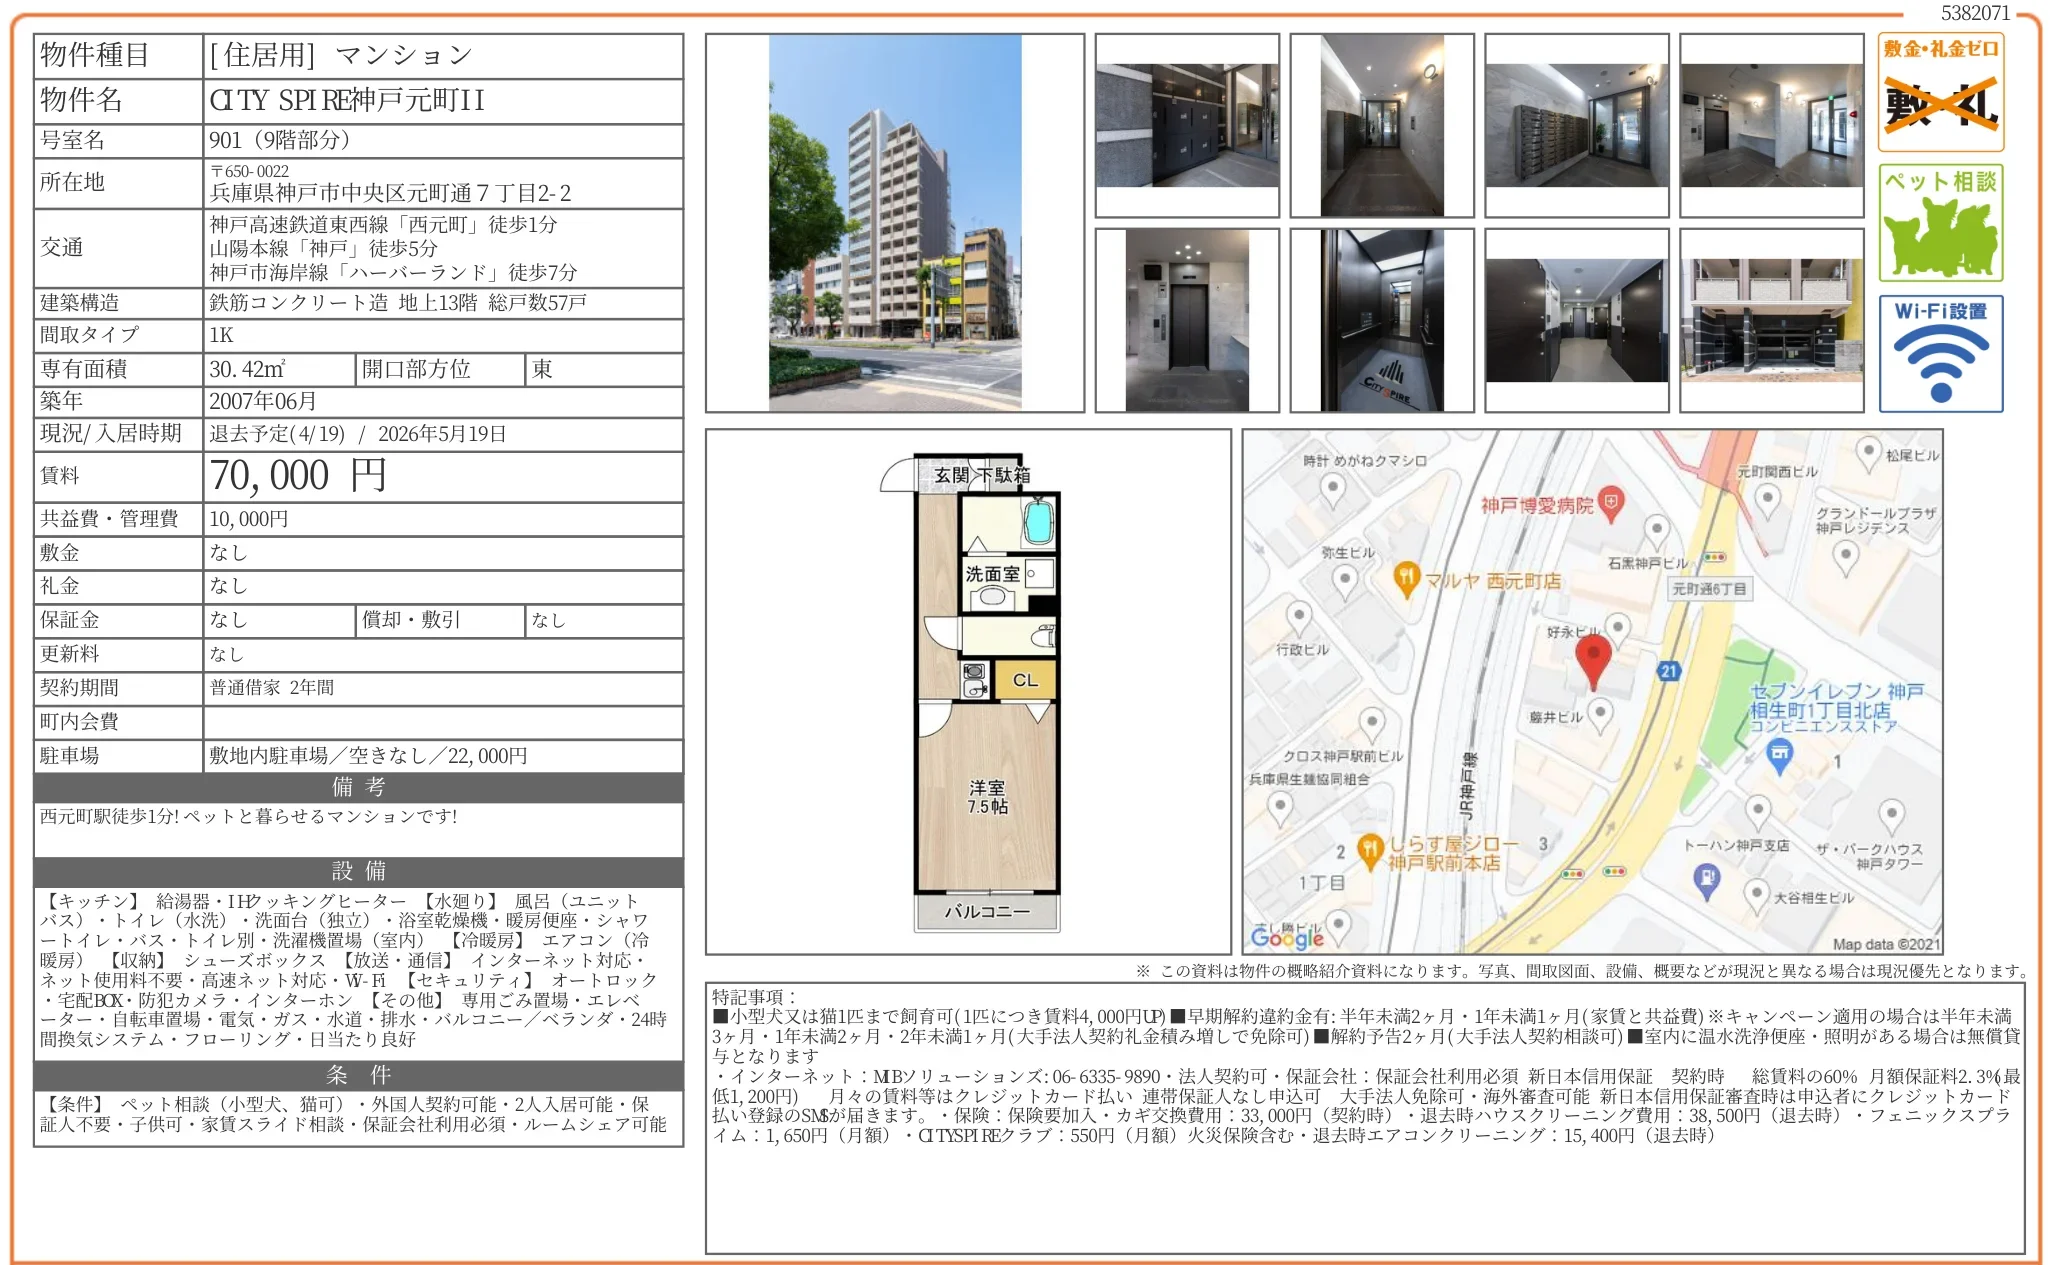Viewport: 2056px width, 1265px height.
Task: Open the CITY SPIRE floor logo corridor photo
Action: tap(1381, 320)
